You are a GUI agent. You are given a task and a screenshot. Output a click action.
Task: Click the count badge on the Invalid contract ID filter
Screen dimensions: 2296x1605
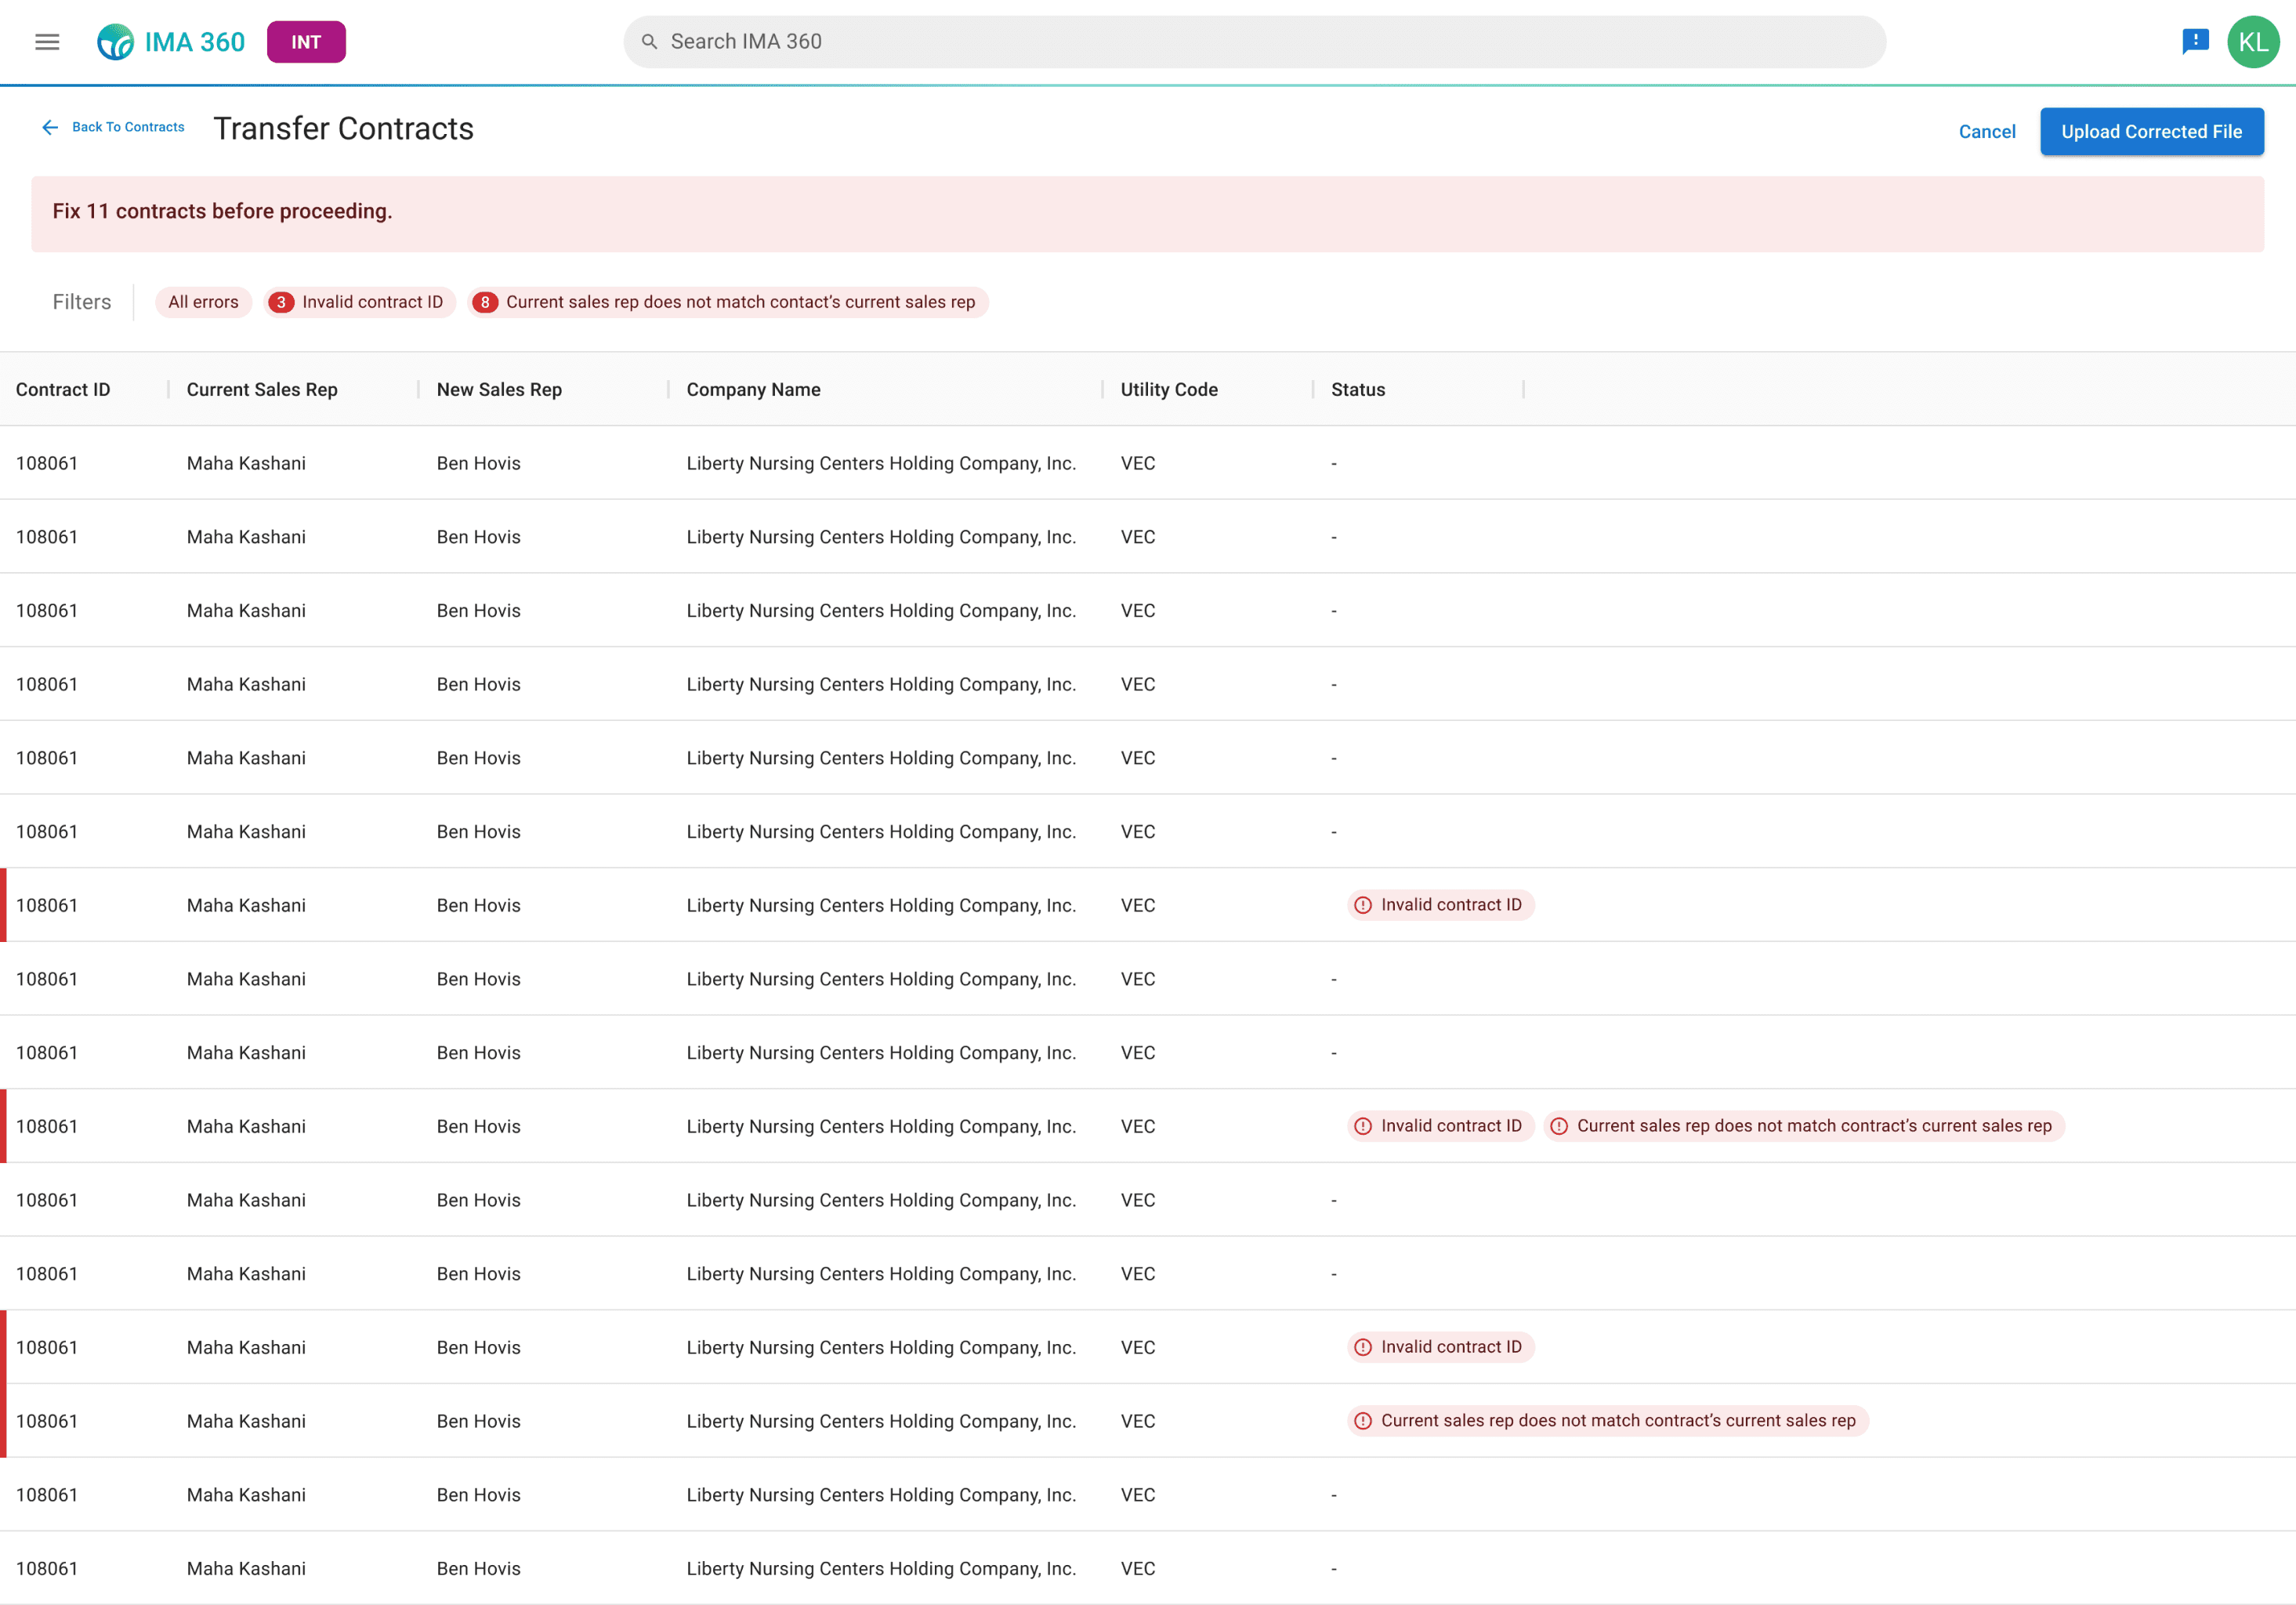[x=281, y=302]
